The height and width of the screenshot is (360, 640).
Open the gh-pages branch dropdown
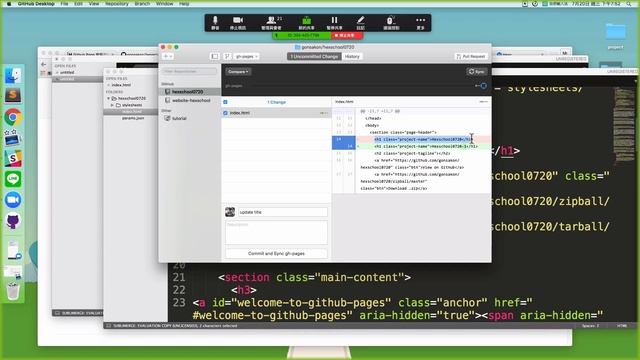point(247,56)
